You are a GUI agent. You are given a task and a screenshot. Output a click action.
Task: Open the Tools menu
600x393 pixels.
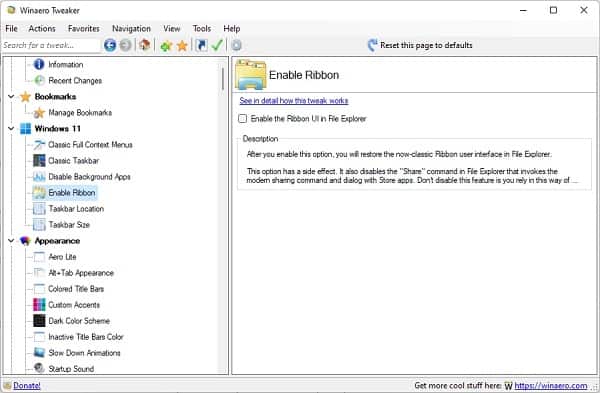(202, 29)
